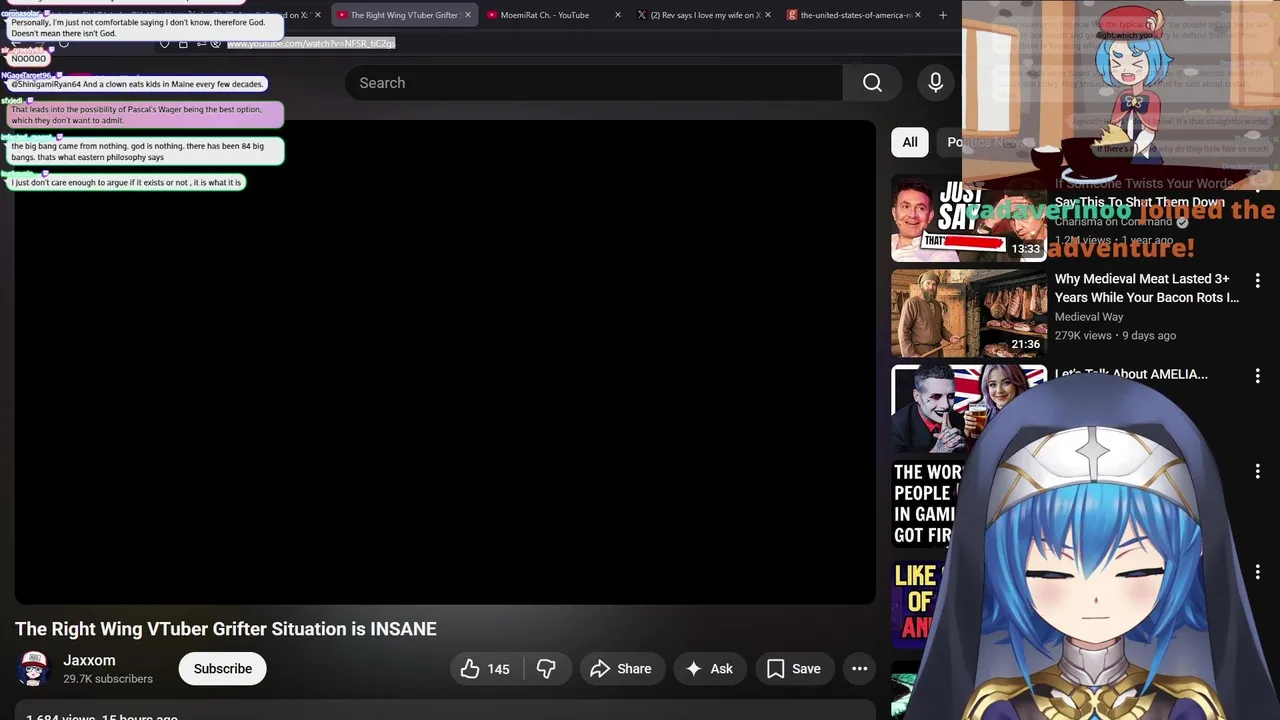Open Just Say That video thumbnail
Image resolution: width=1280 pixels, height=720 pixels.
point(968,218)
